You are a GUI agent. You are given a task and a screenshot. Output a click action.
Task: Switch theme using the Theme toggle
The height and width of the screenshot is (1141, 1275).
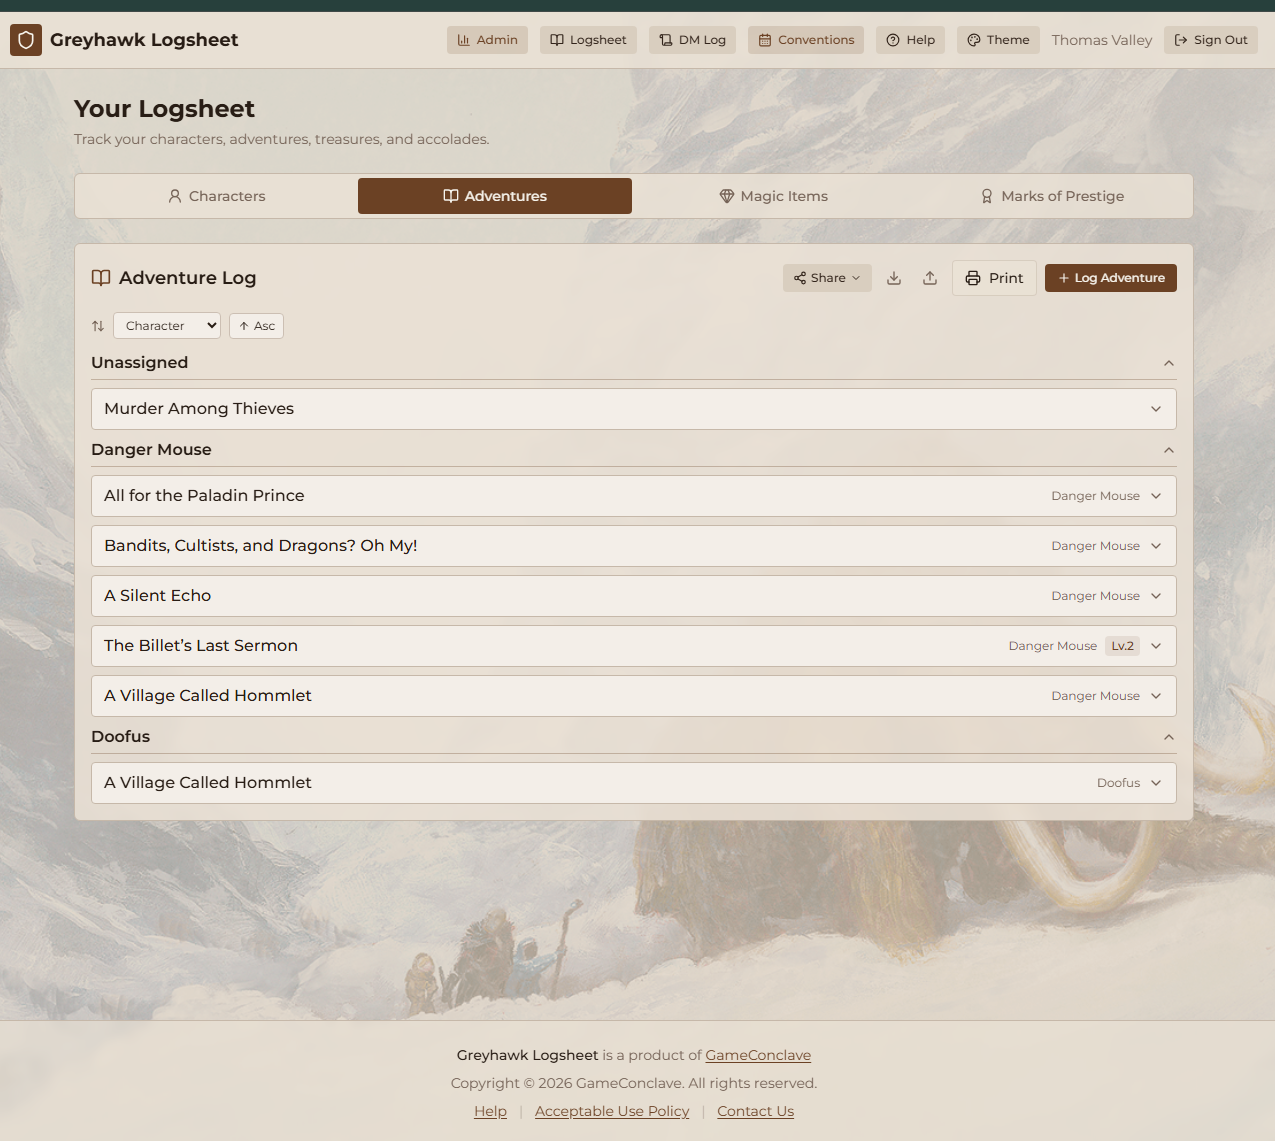click(x=997, y=40)
